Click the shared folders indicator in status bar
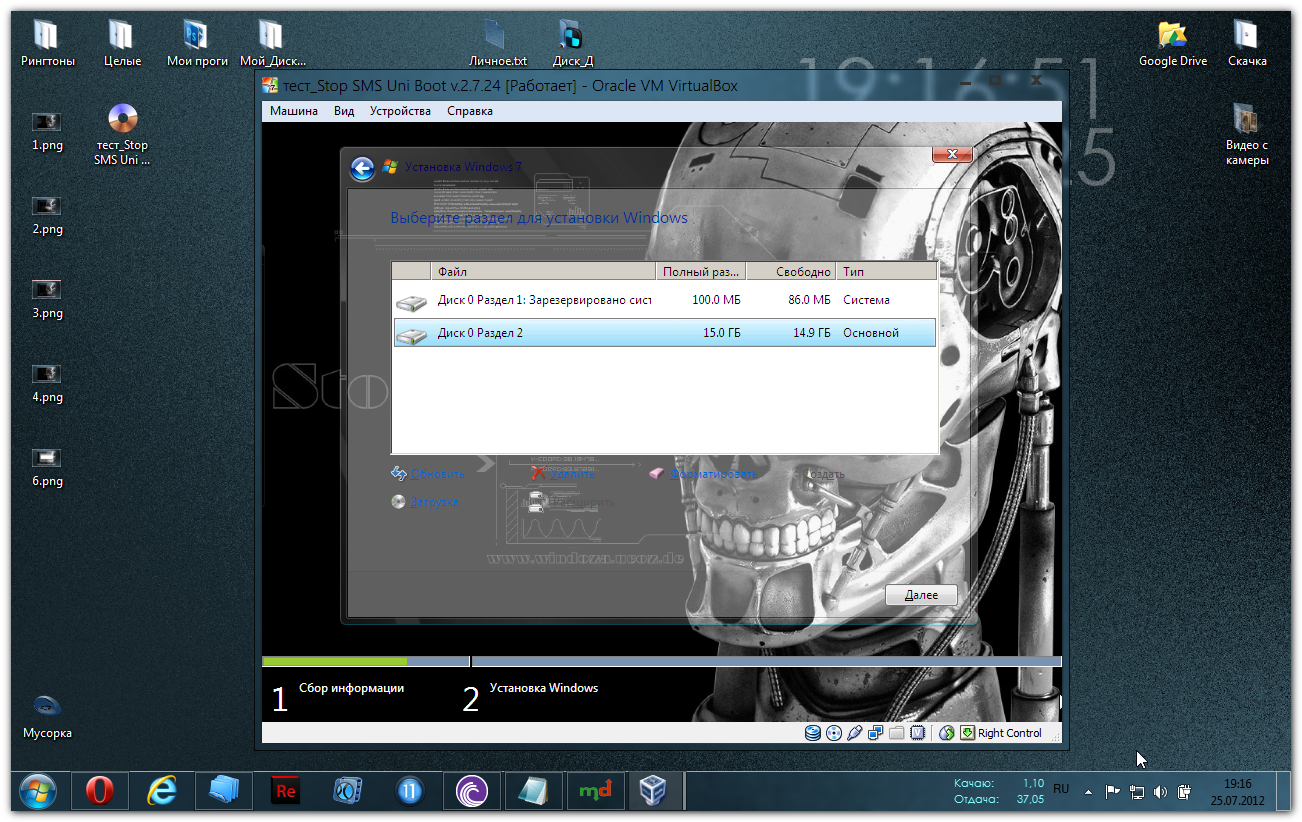The height and width of the screenshot is (822, 1302). pos(896,733)
